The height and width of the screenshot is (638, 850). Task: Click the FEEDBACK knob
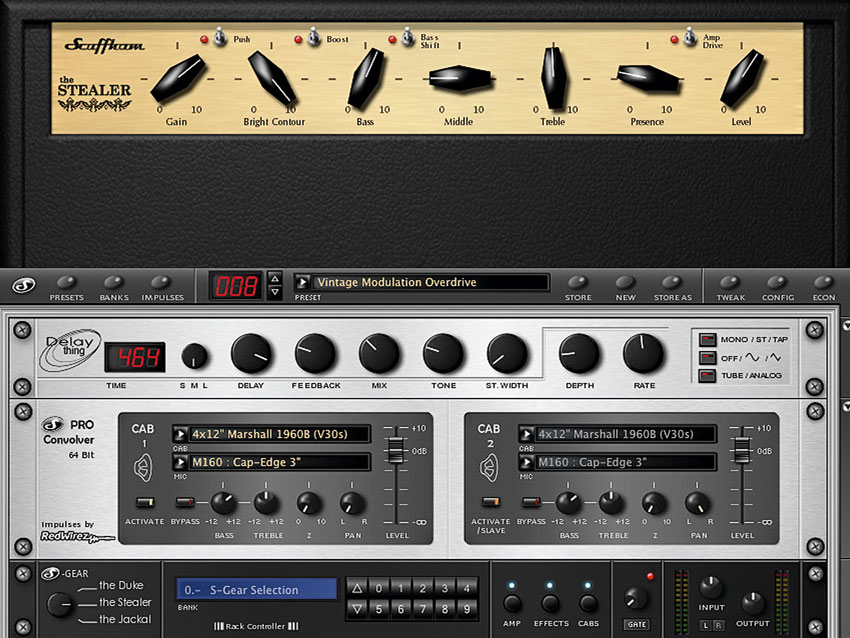click(x=315, y=354)
